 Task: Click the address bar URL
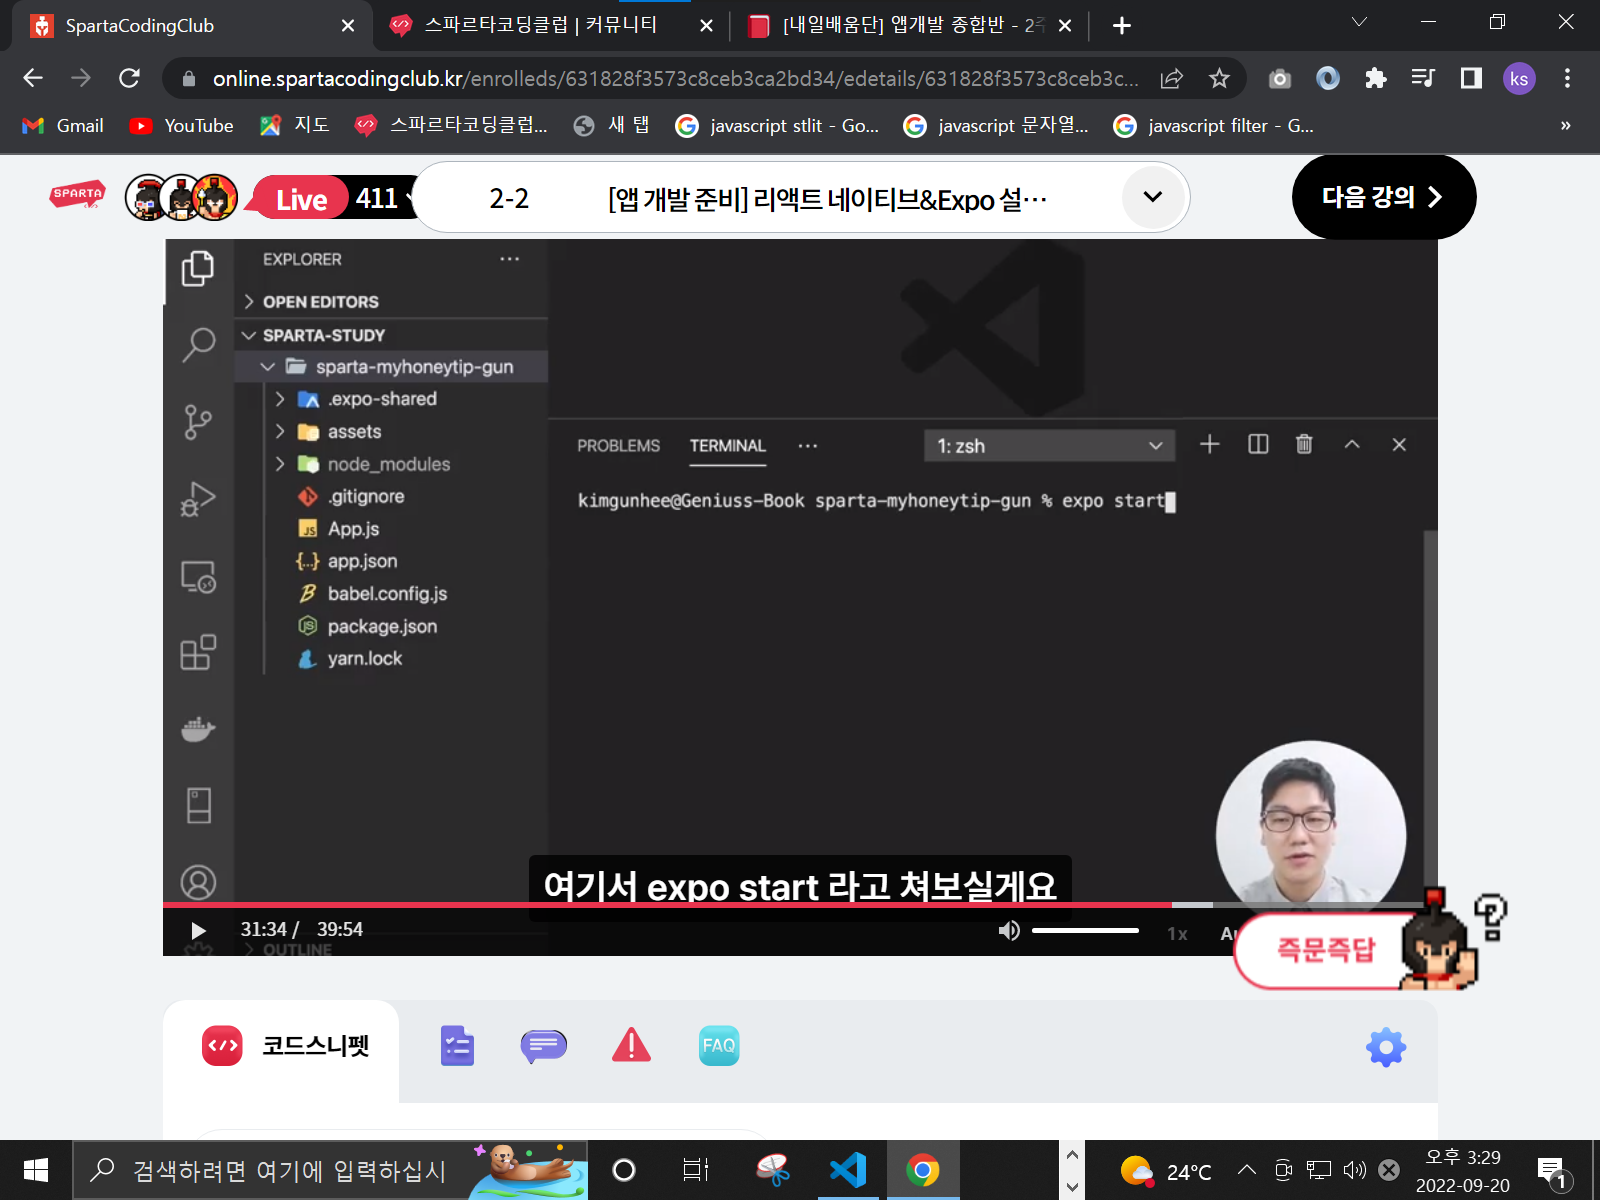[675, 78]
